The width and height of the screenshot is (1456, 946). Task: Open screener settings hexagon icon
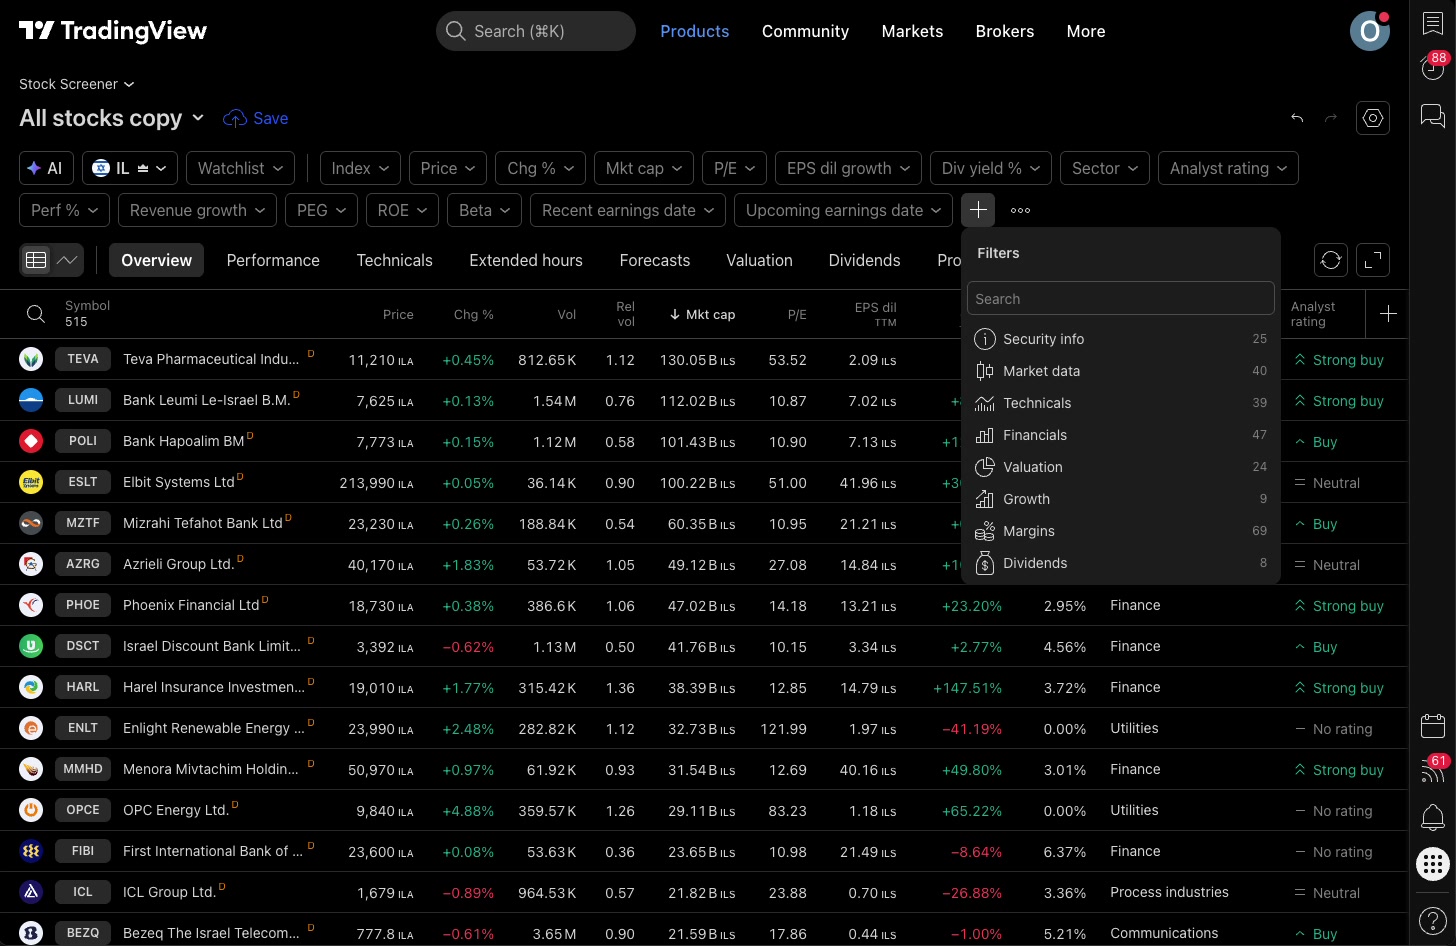1373,118
